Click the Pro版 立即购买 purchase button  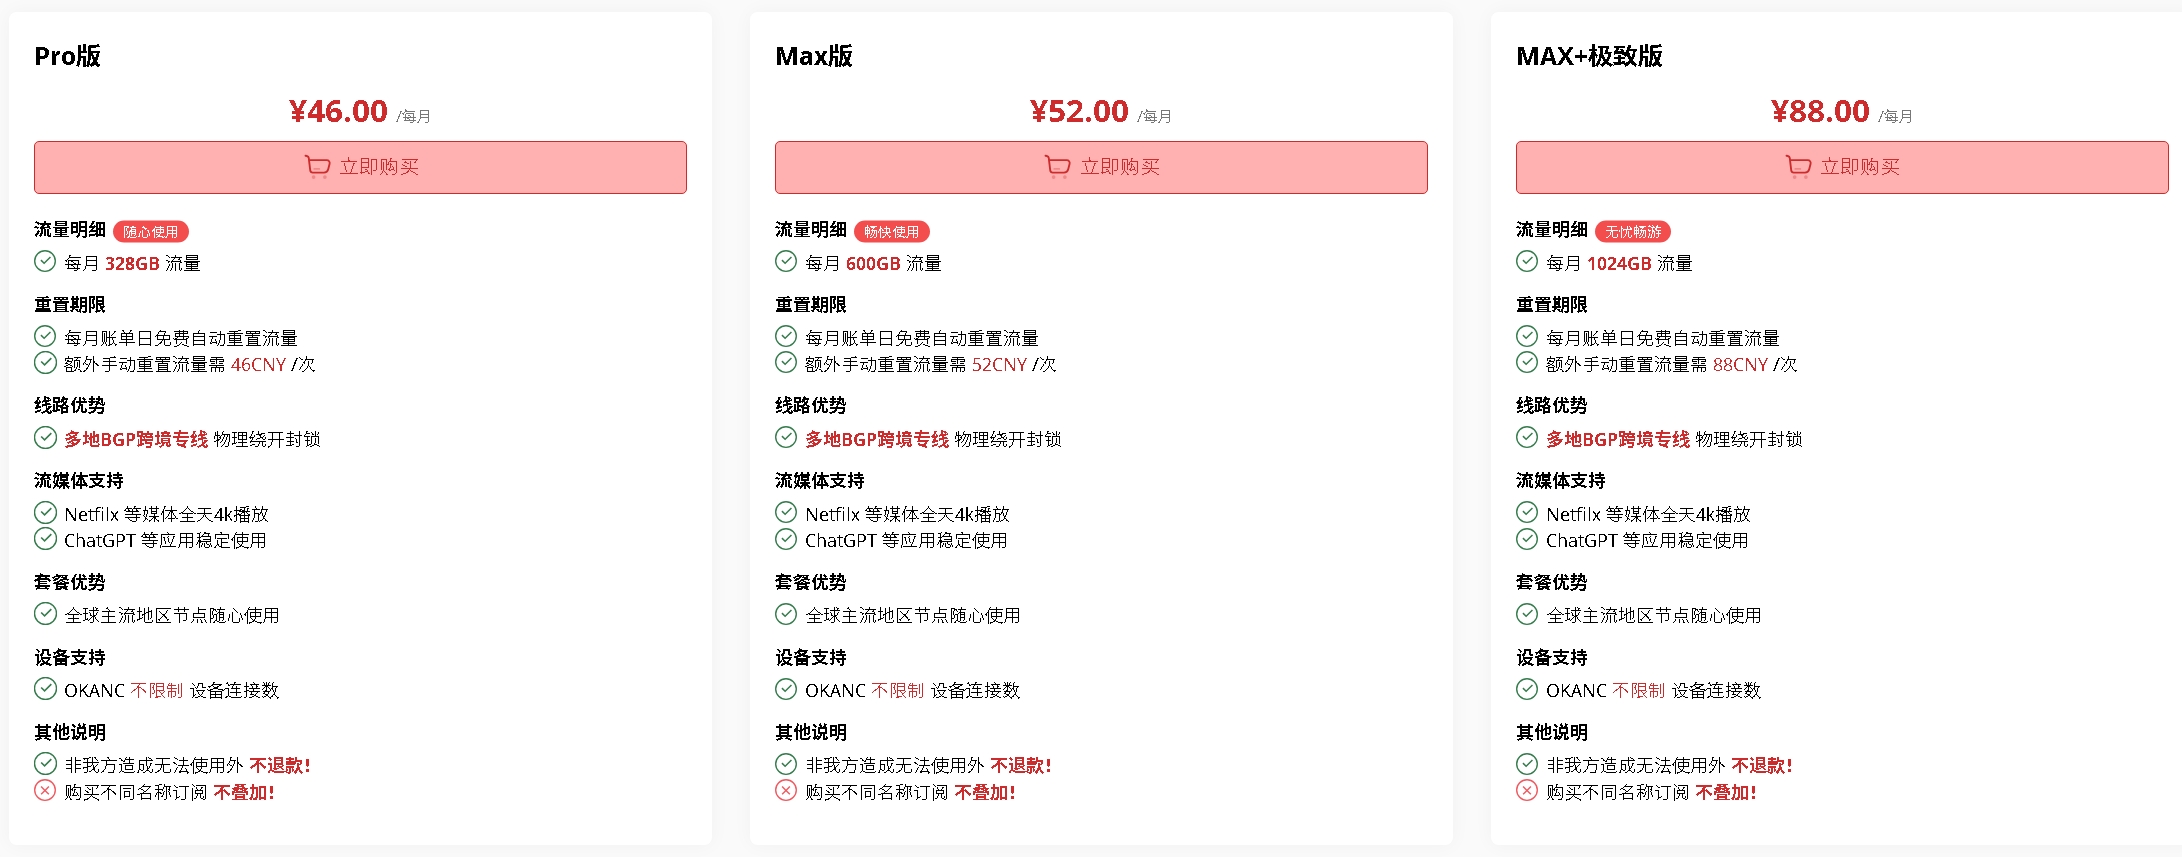pos(360,167)
